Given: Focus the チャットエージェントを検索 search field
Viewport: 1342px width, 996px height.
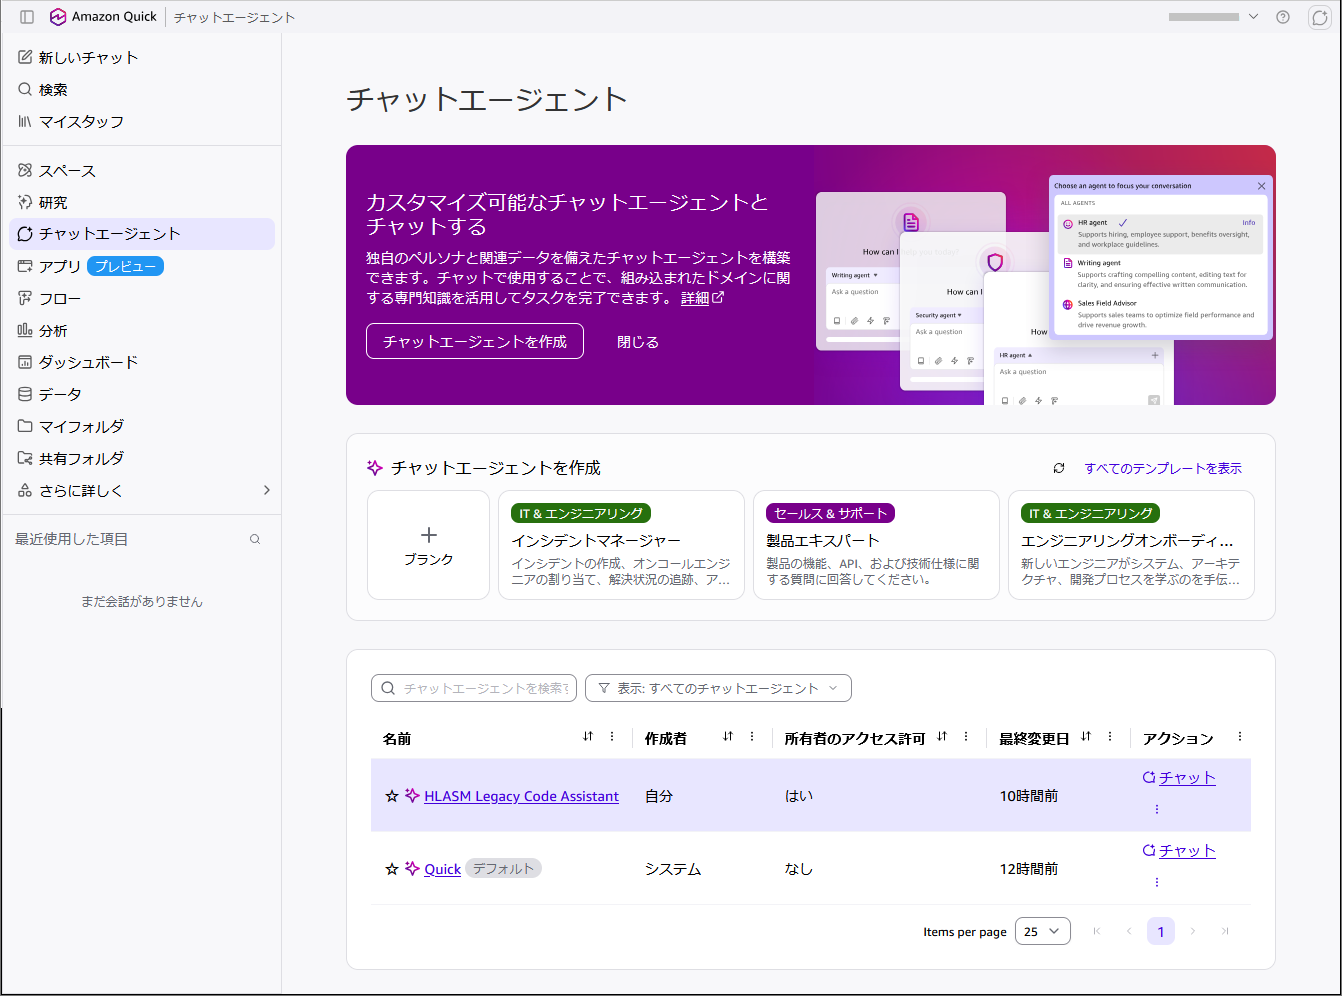Looking at the screenshot, I should pyautogui.click(x=474, y=688).
